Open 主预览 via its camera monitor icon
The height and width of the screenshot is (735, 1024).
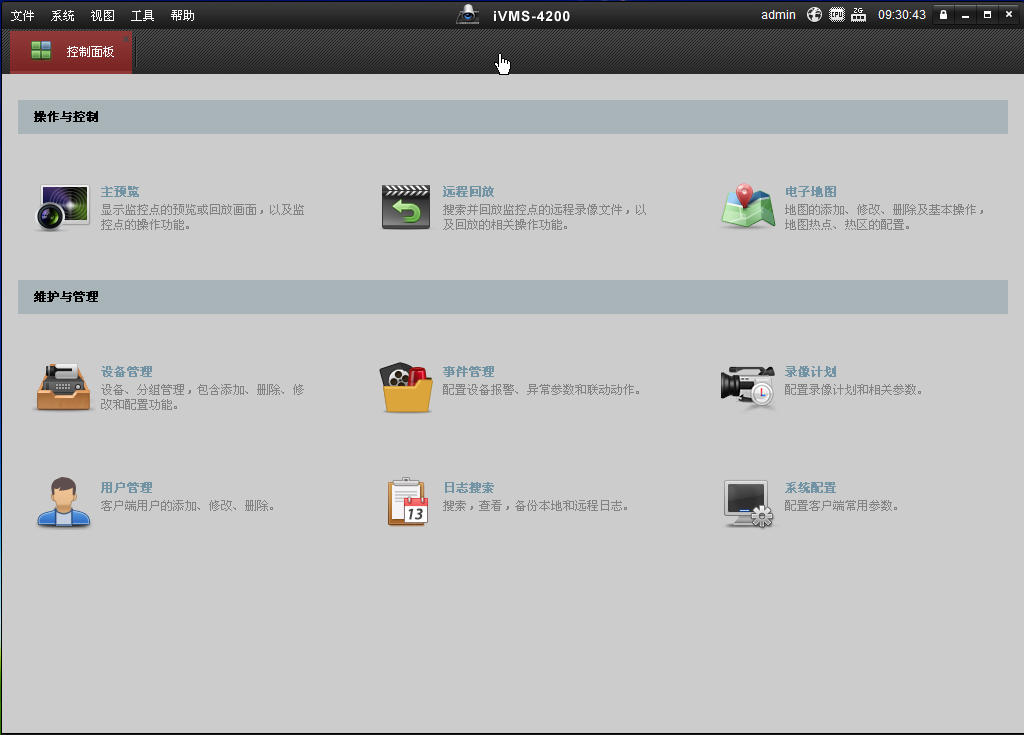tap(62, 208)
